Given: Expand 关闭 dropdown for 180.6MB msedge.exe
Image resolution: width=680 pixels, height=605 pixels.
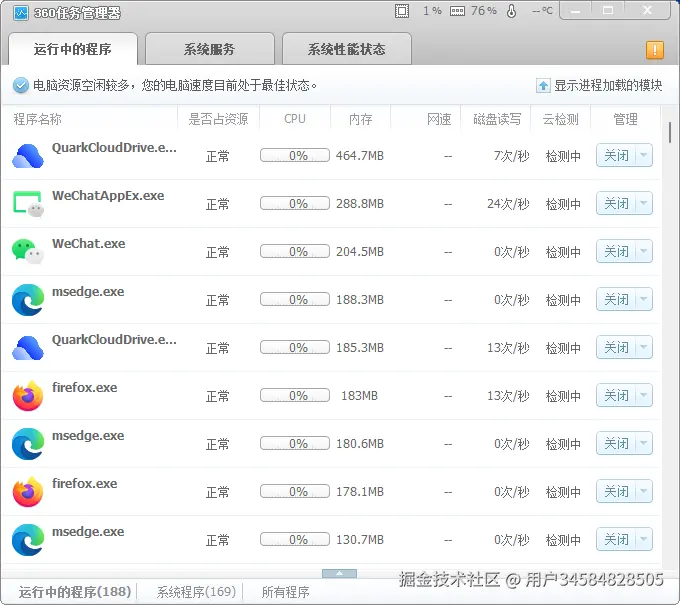Looking at the screenshot, I should 644,444.
